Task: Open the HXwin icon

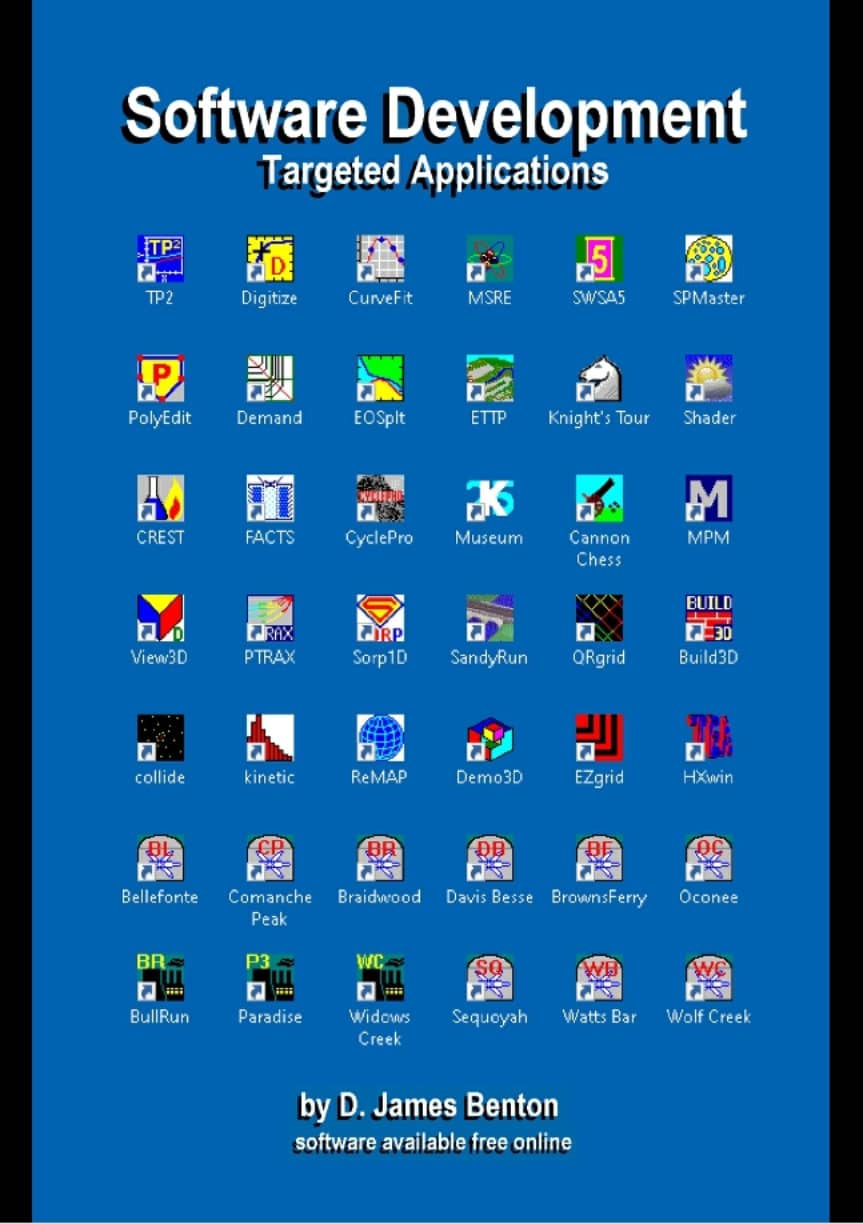Action: coord(709,738)
